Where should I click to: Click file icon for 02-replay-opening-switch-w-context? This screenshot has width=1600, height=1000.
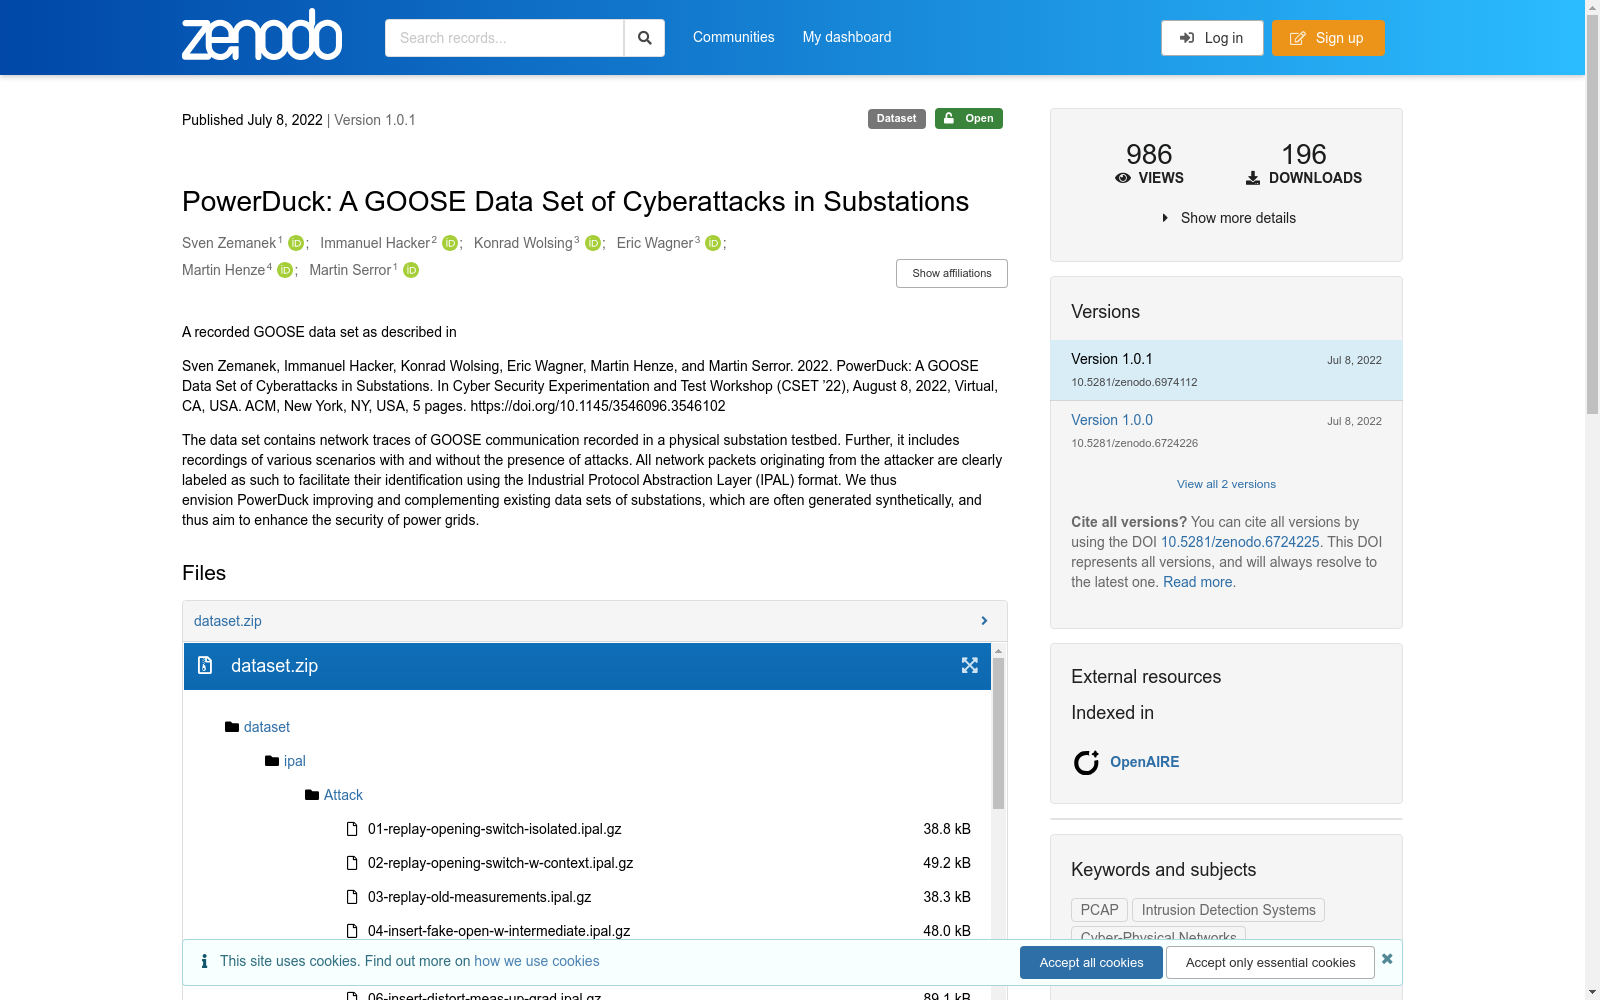coord(352,863)
